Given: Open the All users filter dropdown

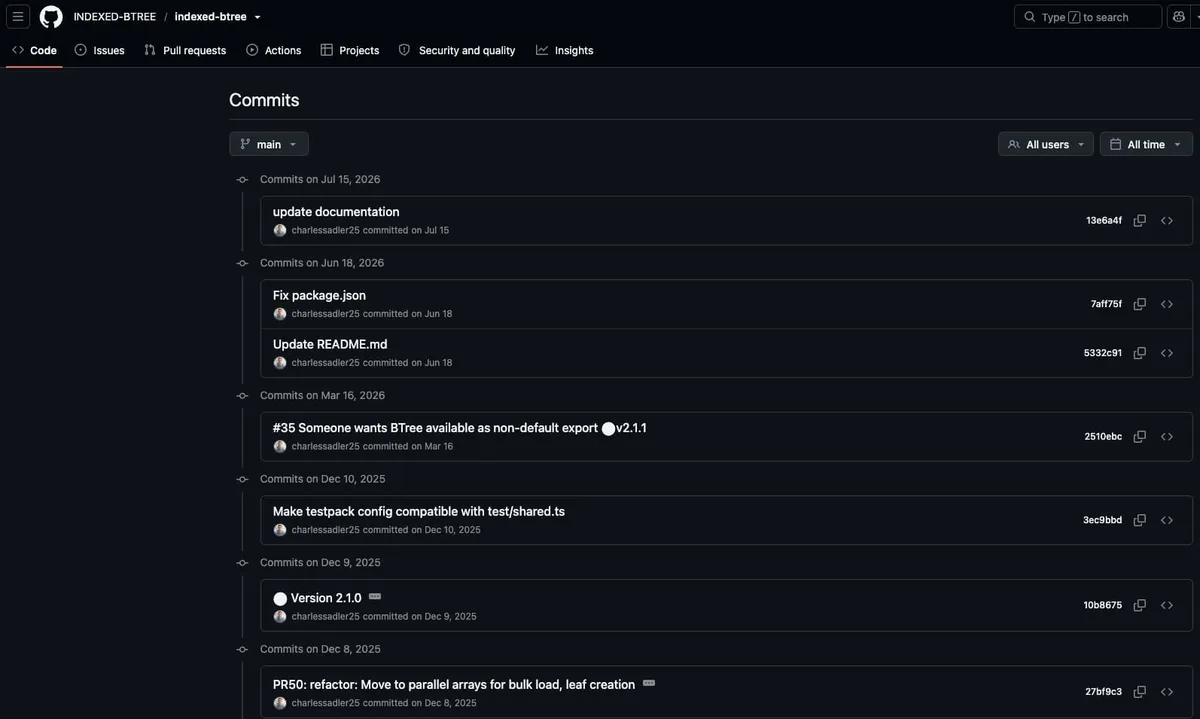Looking at the screenshot, I should [1046, 144].
